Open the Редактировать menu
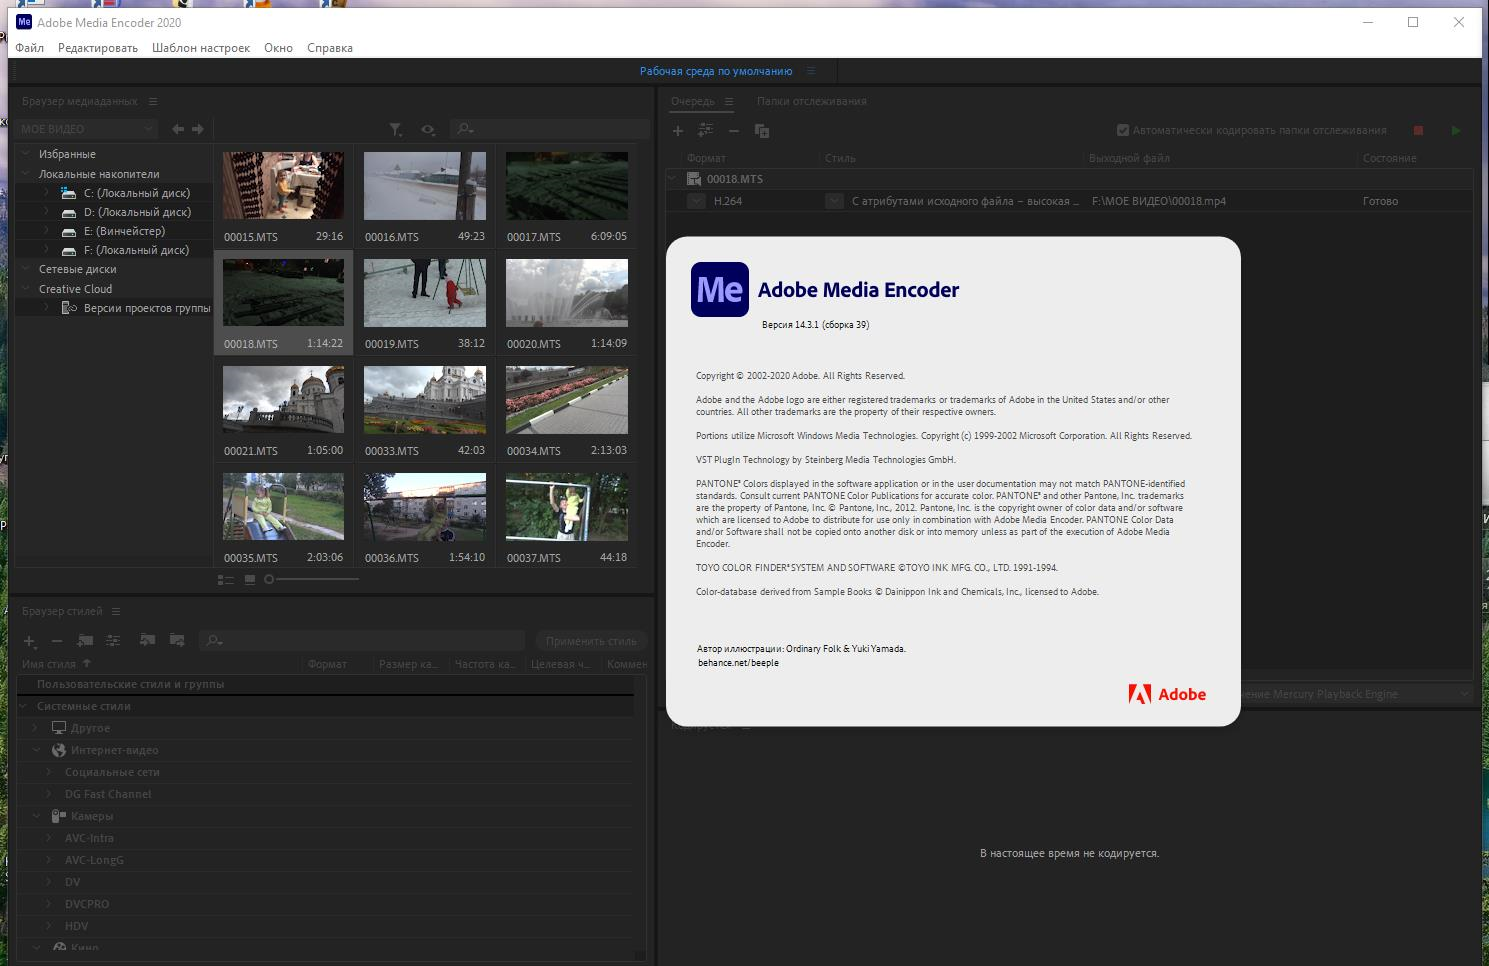This screenshot has height=966, width=1489. coord(98,48)
